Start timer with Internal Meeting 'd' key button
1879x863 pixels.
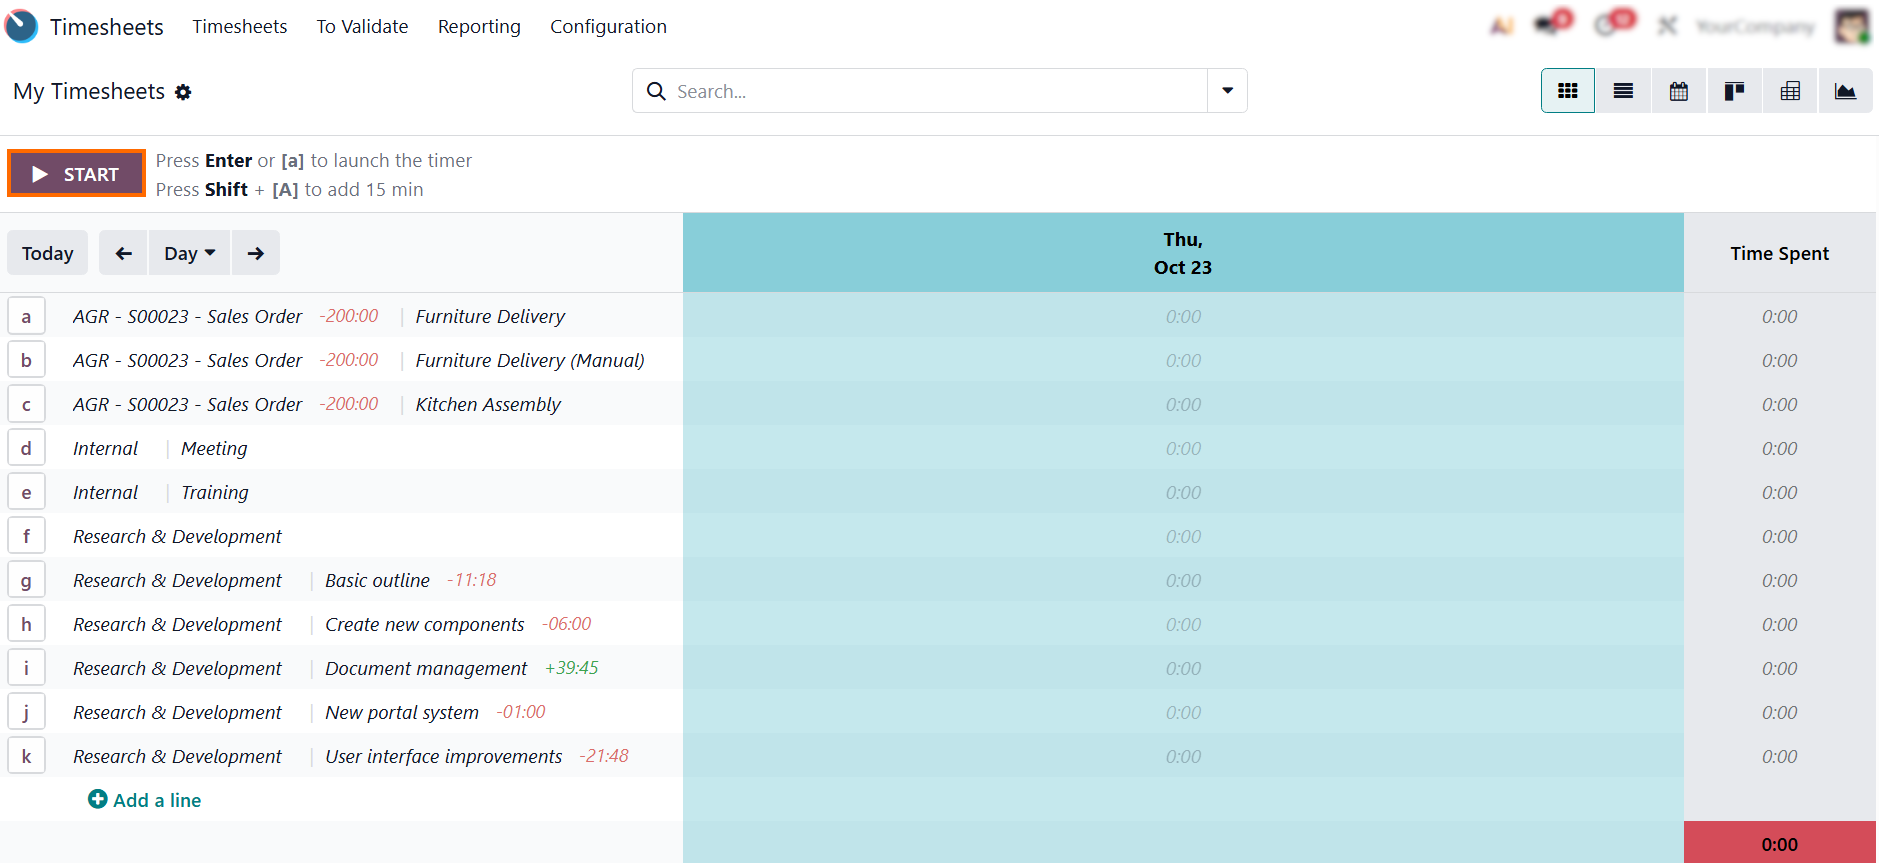click(26, 448)
